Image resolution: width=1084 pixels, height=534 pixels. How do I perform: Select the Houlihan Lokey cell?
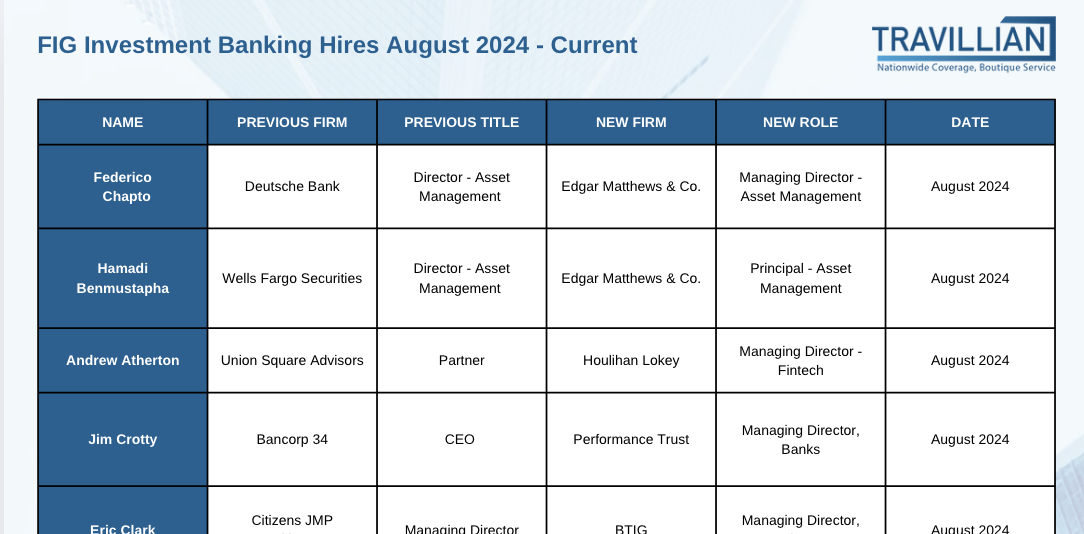tap(631, 360)
